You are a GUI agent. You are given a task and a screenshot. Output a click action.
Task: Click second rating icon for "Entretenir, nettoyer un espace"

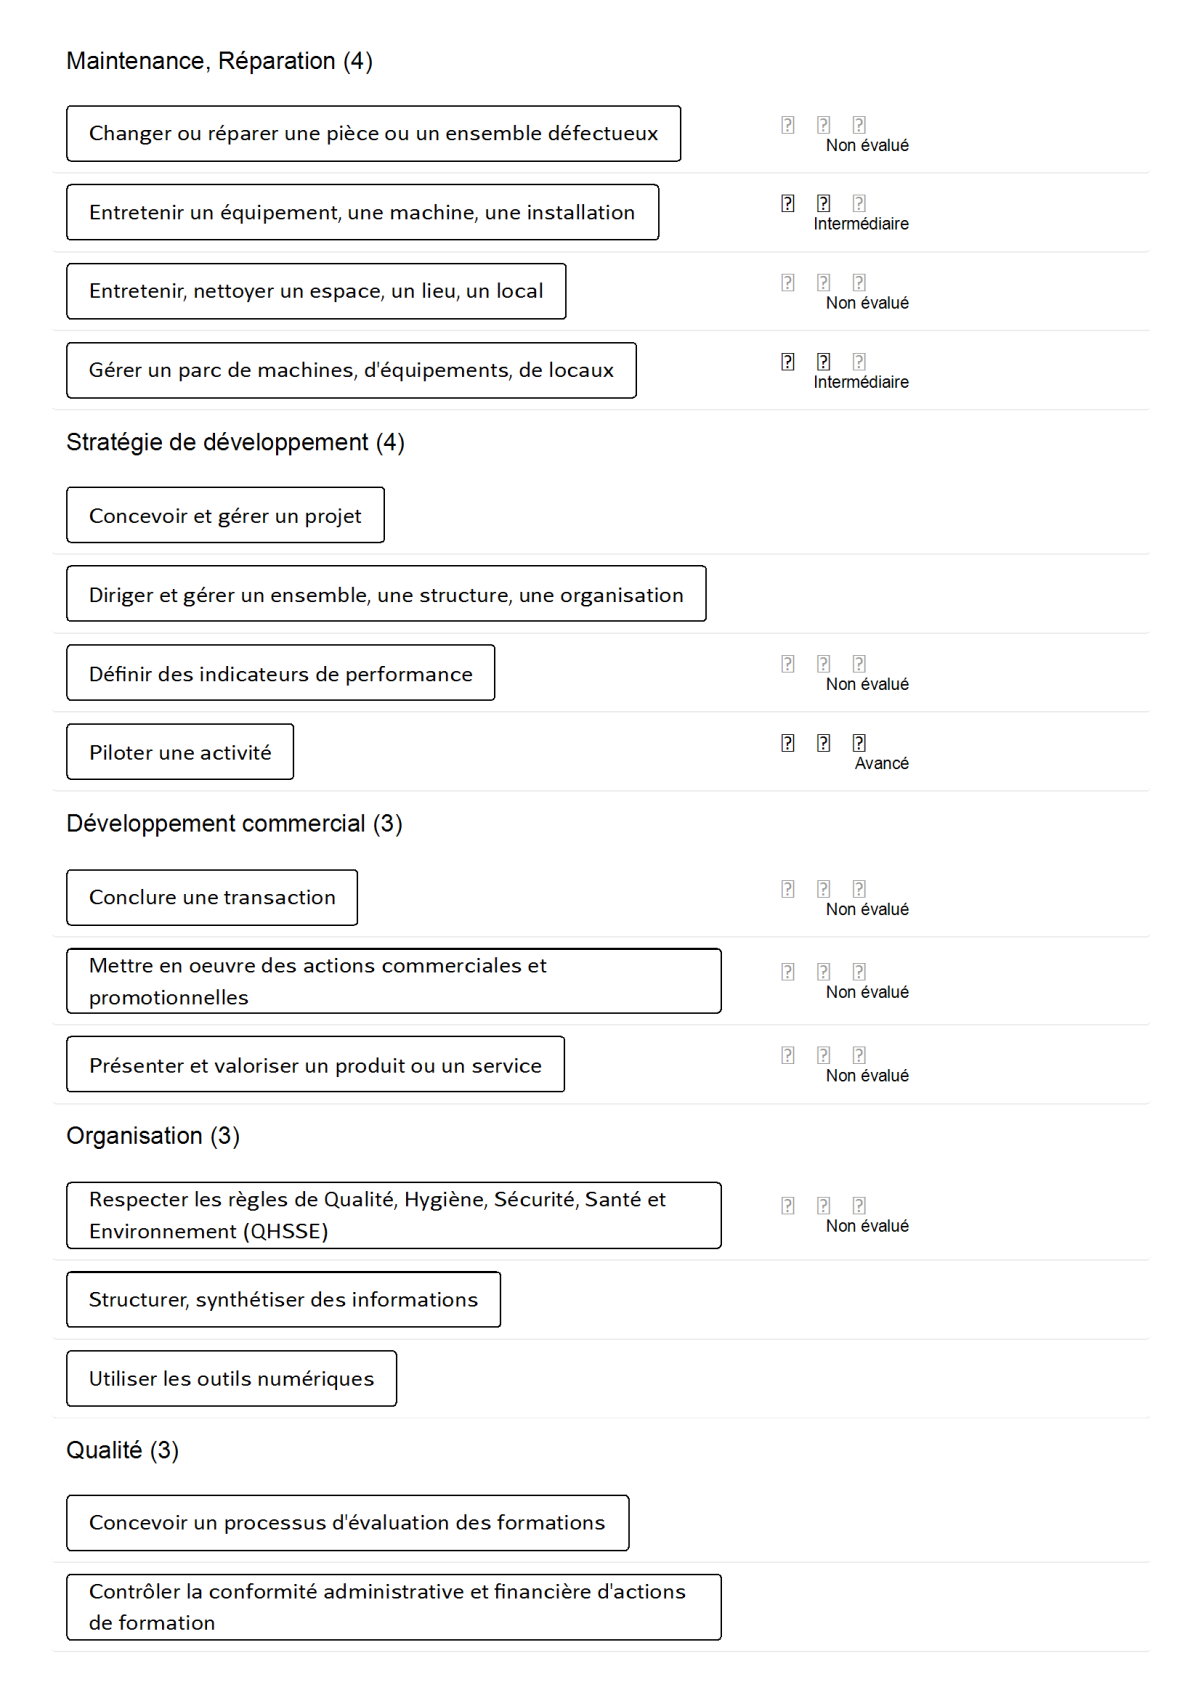(823, 283)
